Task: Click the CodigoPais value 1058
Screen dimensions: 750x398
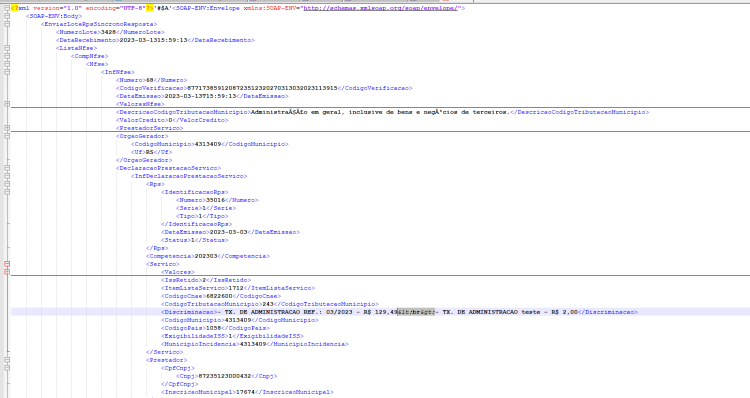Action: point(213,328)
